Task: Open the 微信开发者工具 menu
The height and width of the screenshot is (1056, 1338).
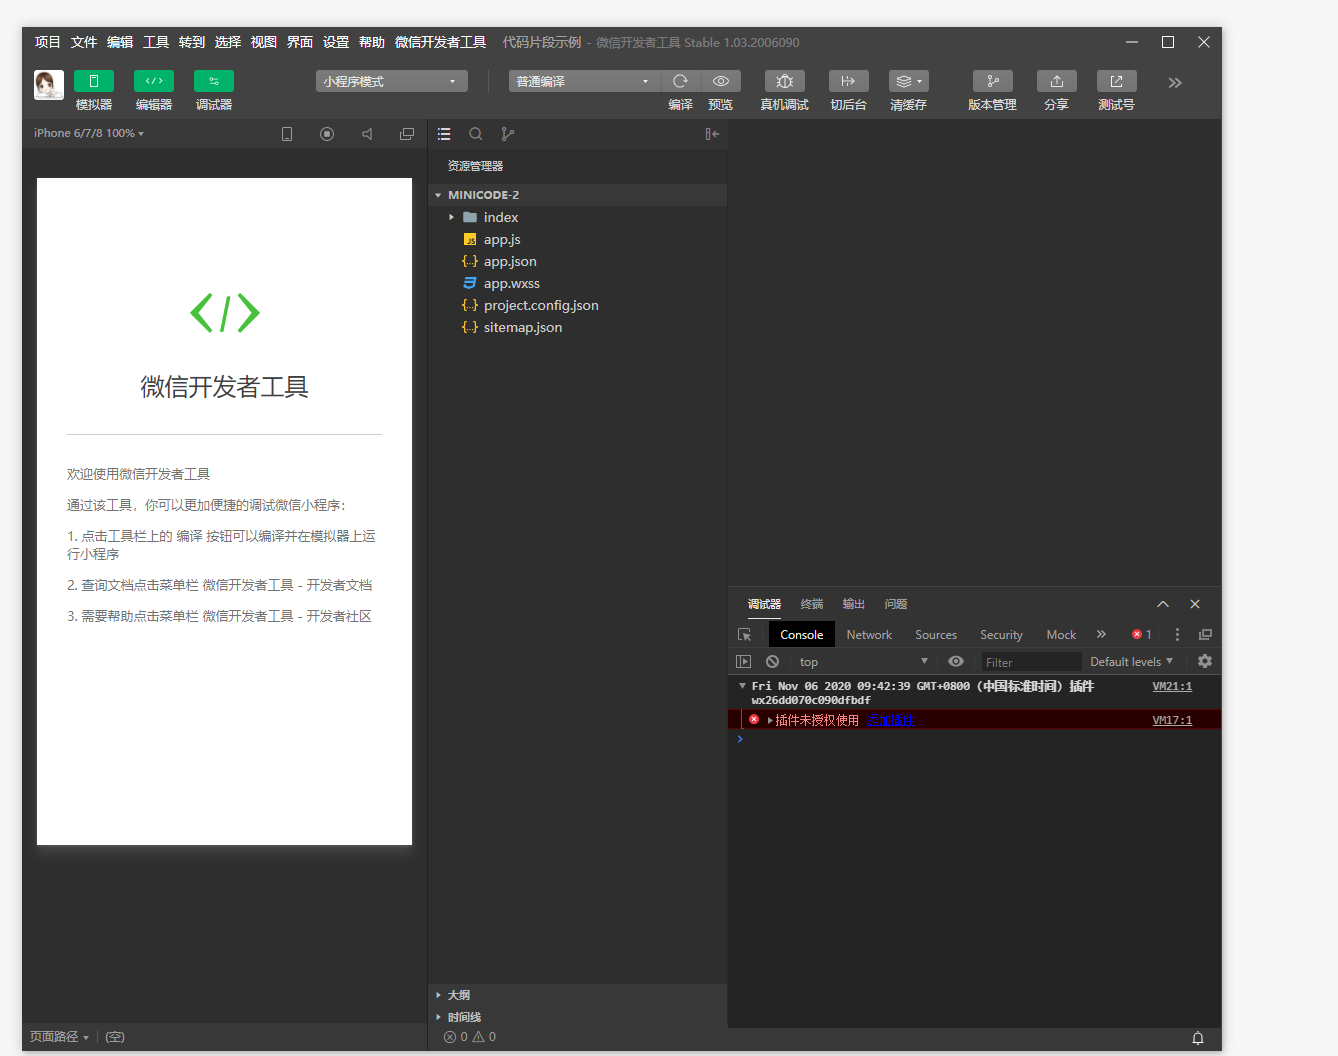Action: coord(441,42)
